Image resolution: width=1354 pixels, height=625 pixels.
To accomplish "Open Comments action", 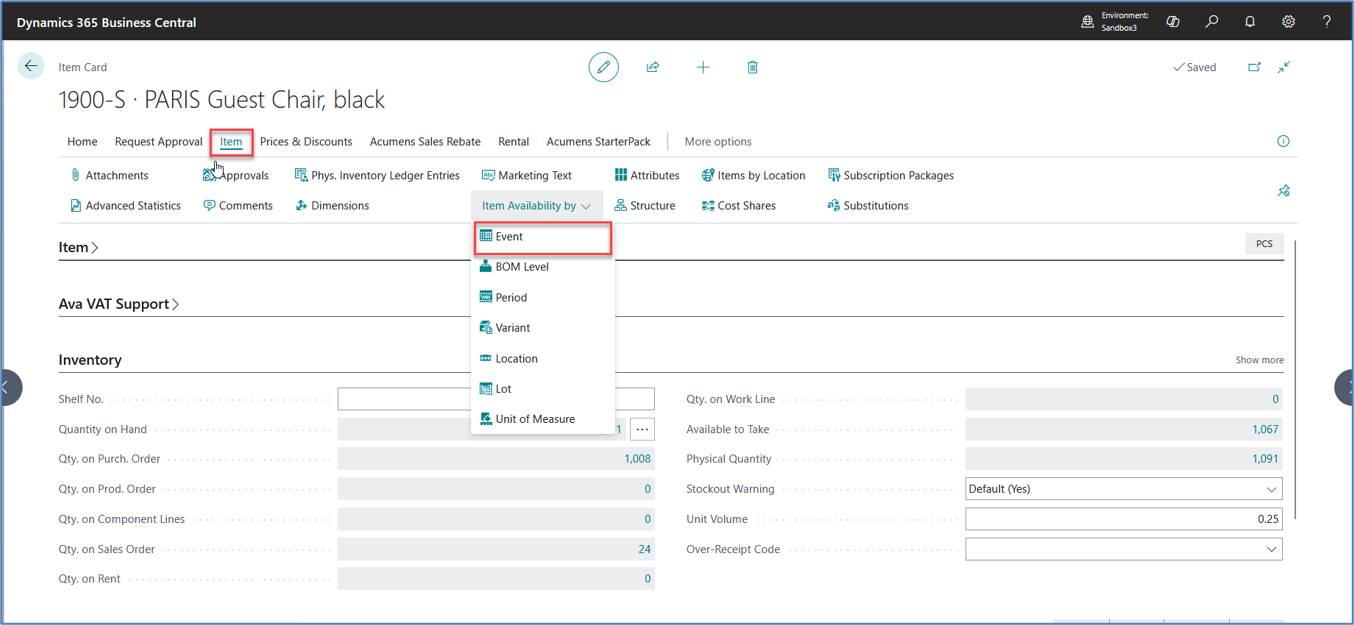I will pyautogui.click(x=238, y=205).
